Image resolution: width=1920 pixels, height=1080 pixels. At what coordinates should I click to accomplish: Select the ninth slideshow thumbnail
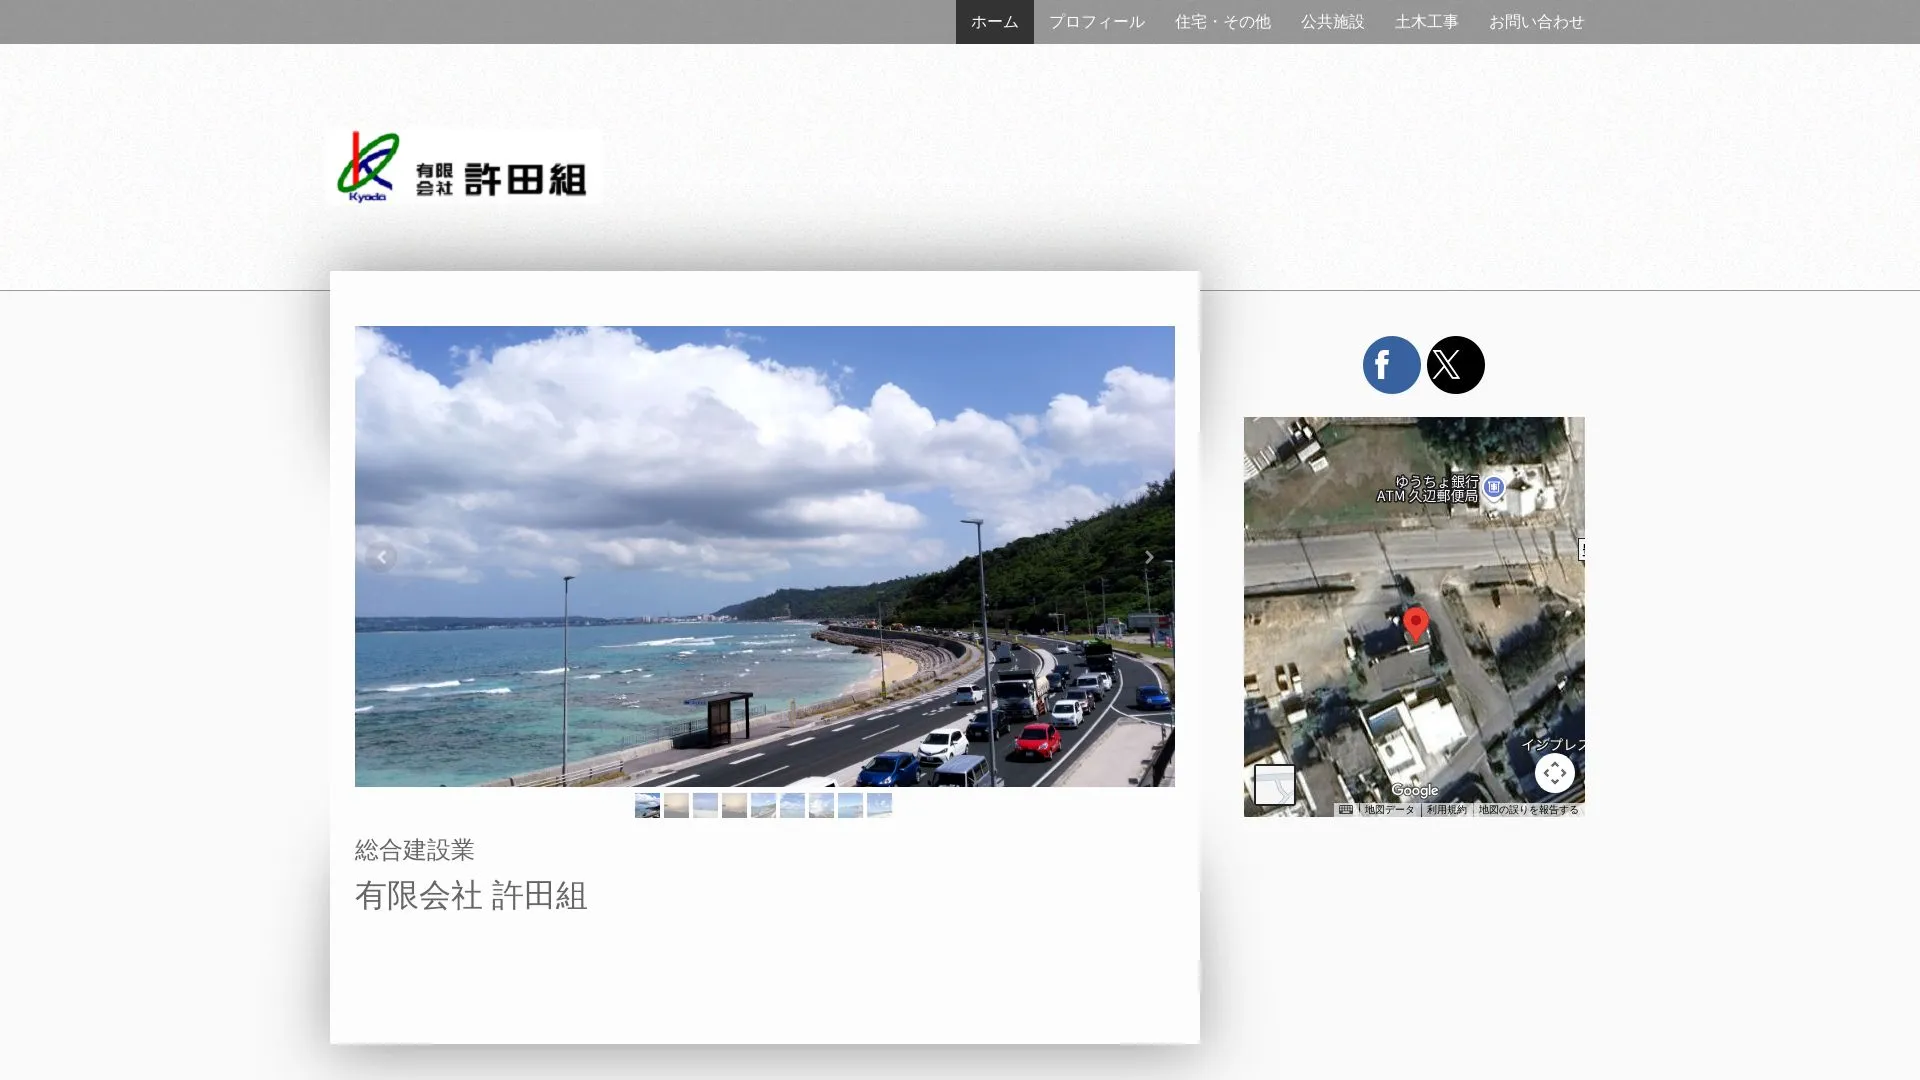(879, 805)
